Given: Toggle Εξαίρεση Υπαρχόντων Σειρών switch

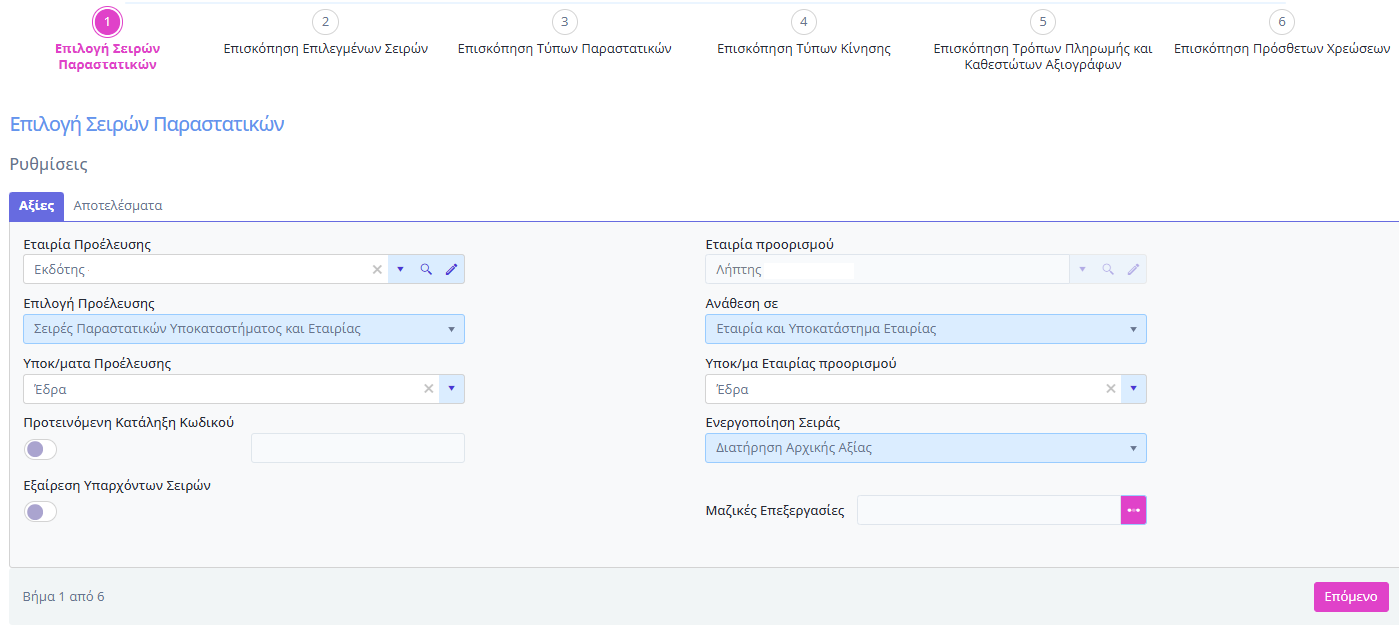Looking at the screenshot, I should (x=41, y=512).
